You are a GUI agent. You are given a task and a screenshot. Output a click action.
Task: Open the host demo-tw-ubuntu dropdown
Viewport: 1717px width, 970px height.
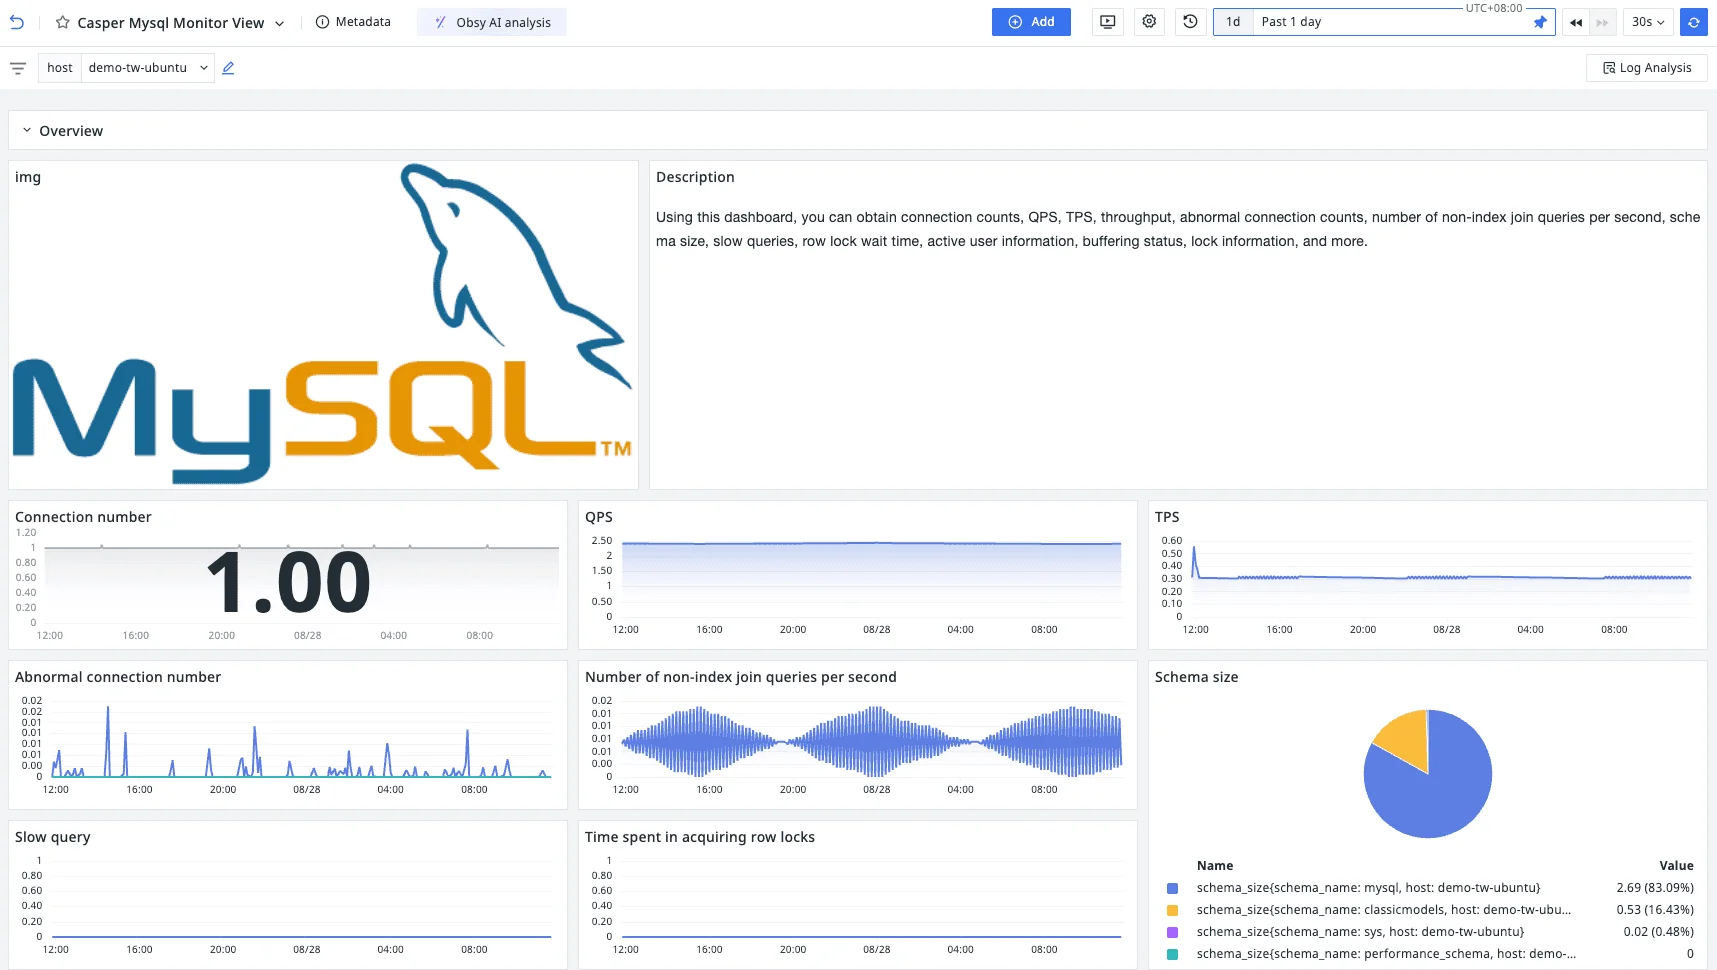(x=147, y=68)
